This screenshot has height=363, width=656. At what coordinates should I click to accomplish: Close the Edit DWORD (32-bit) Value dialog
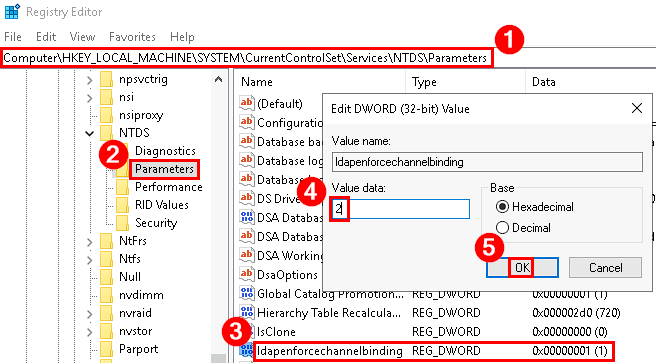point(637,108)
